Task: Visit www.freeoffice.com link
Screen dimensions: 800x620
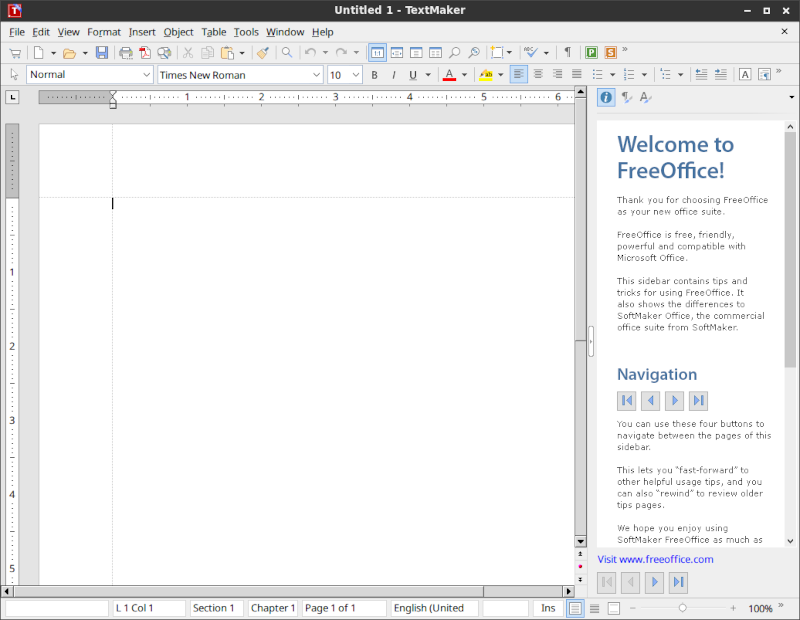Action: [655, 559]
